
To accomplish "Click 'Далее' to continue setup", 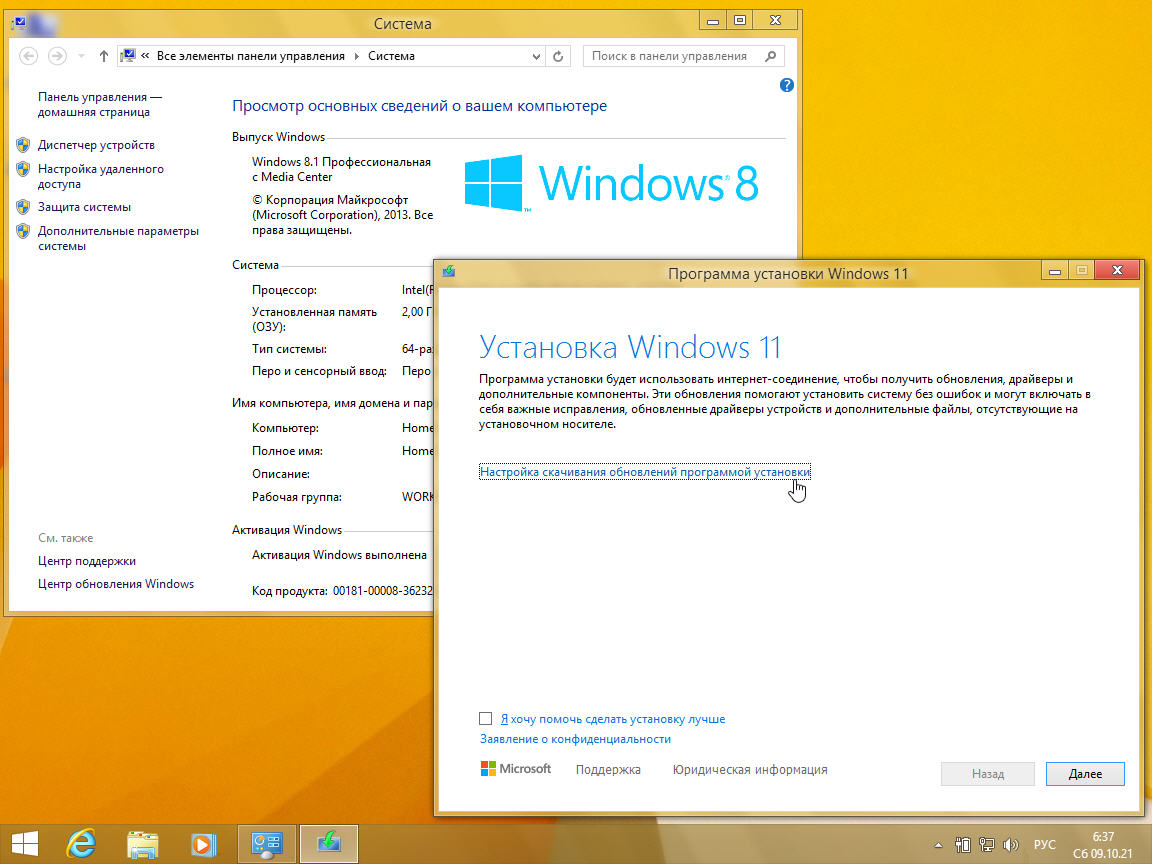I will 1085,774.
